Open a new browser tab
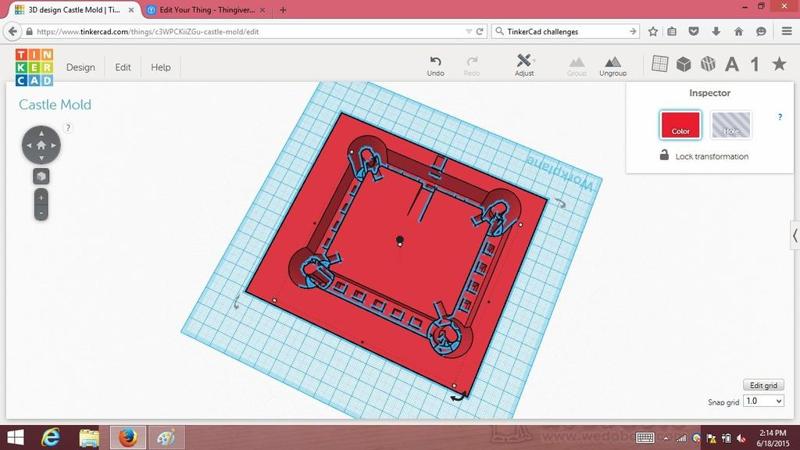 click(x=283, y=10)
